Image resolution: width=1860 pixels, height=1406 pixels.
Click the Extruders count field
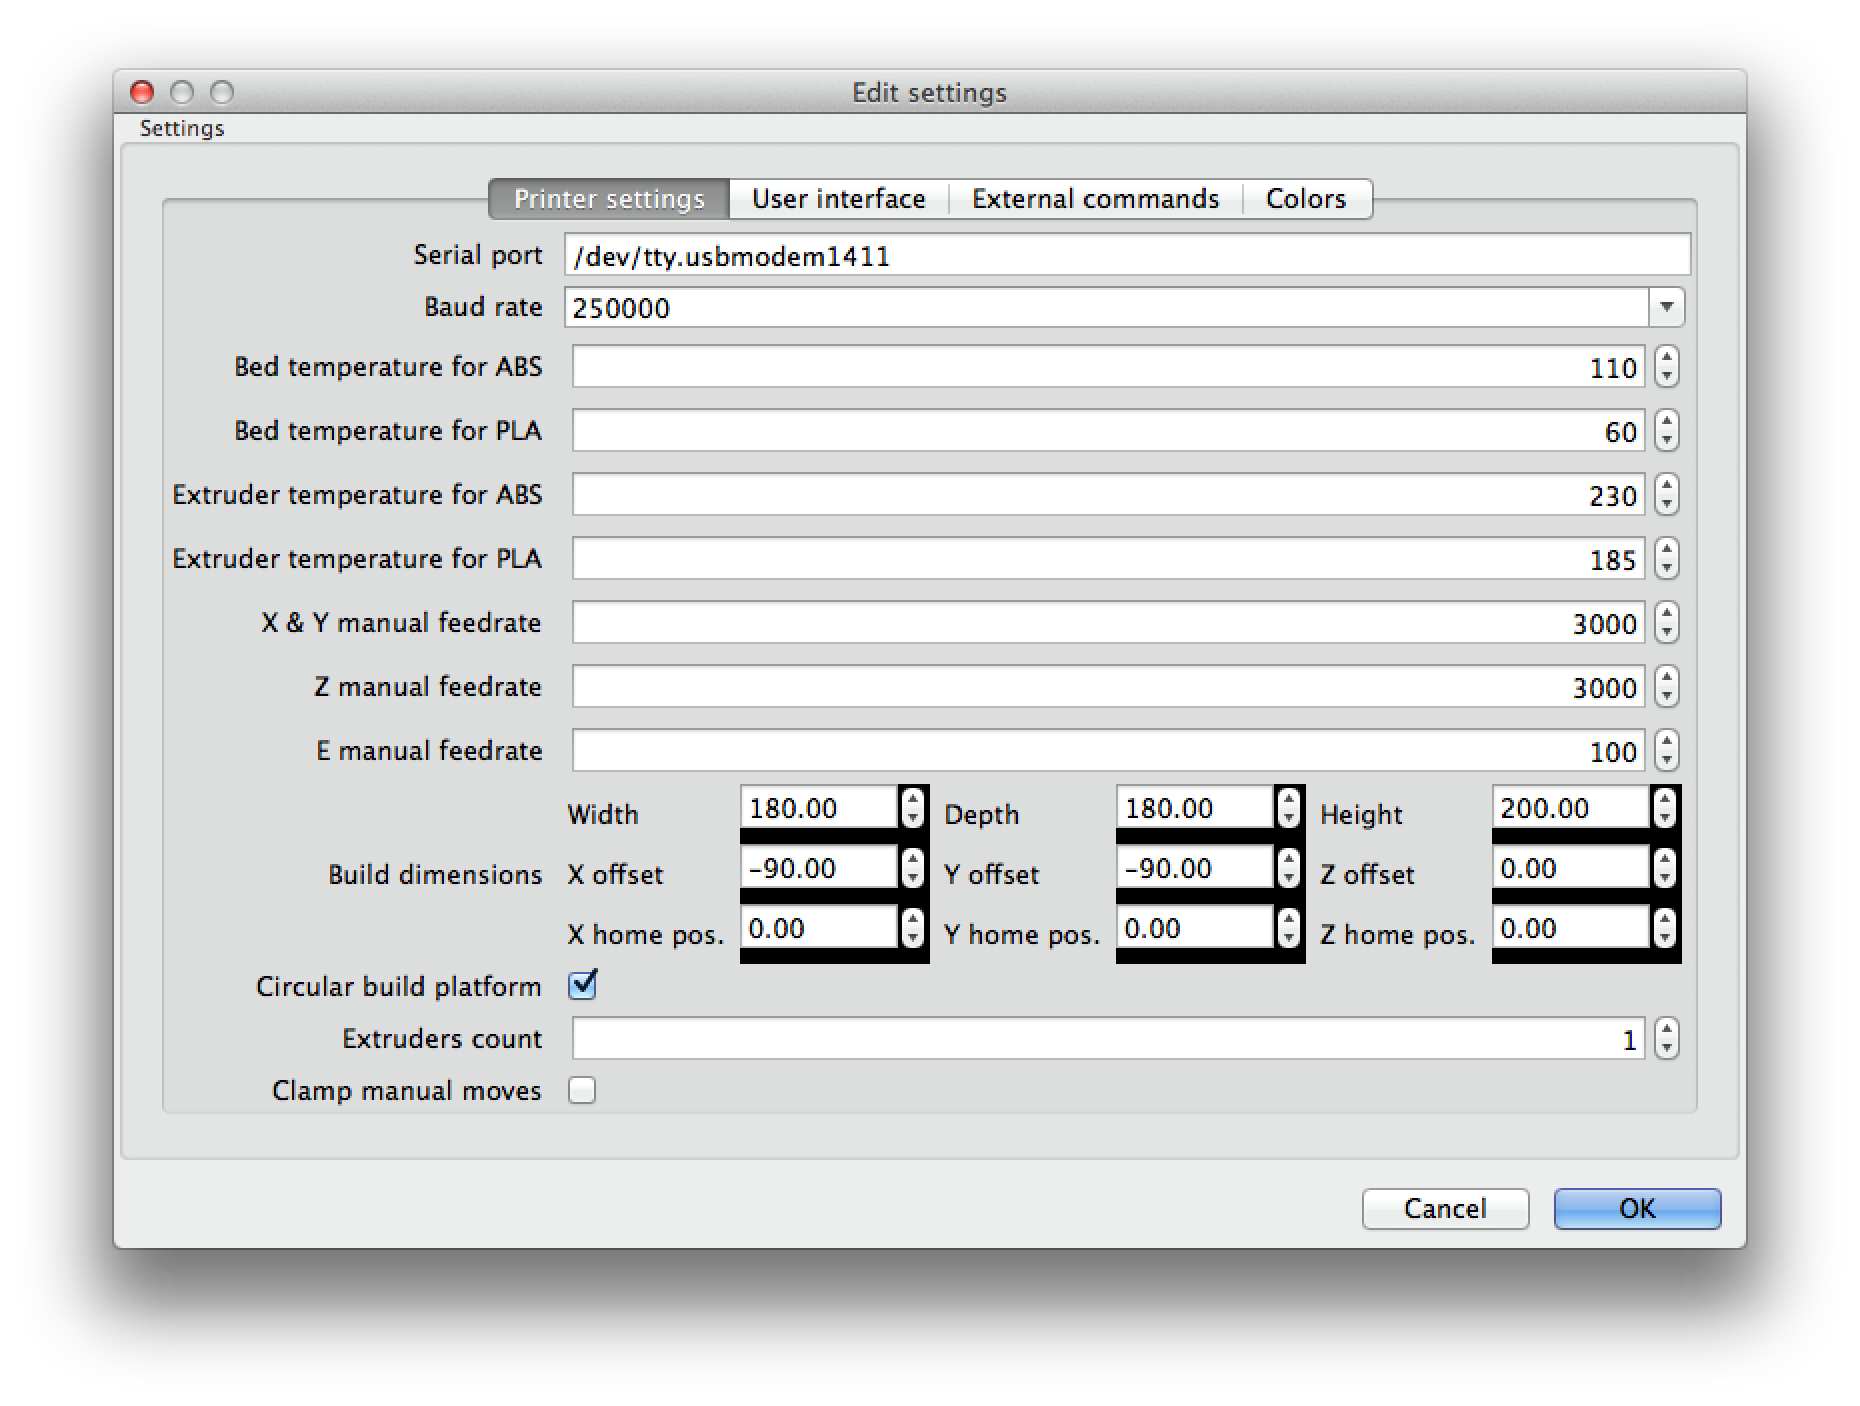coord(1108,1039)
